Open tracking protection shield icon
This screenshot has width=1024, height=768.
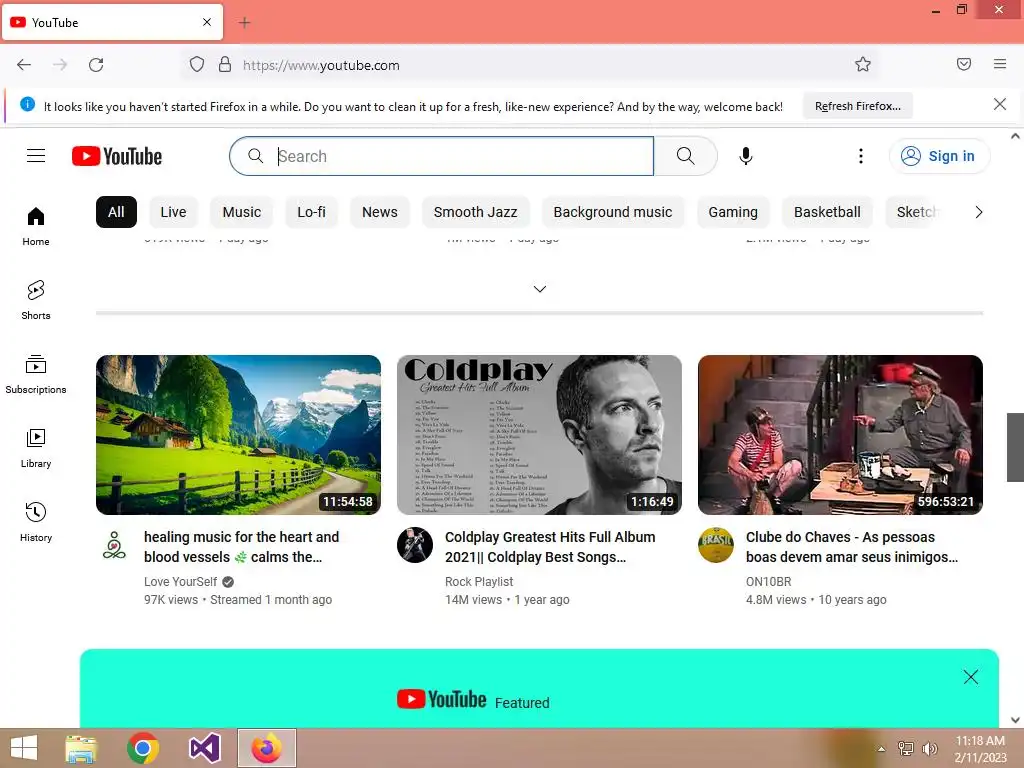tap(197, 64)
